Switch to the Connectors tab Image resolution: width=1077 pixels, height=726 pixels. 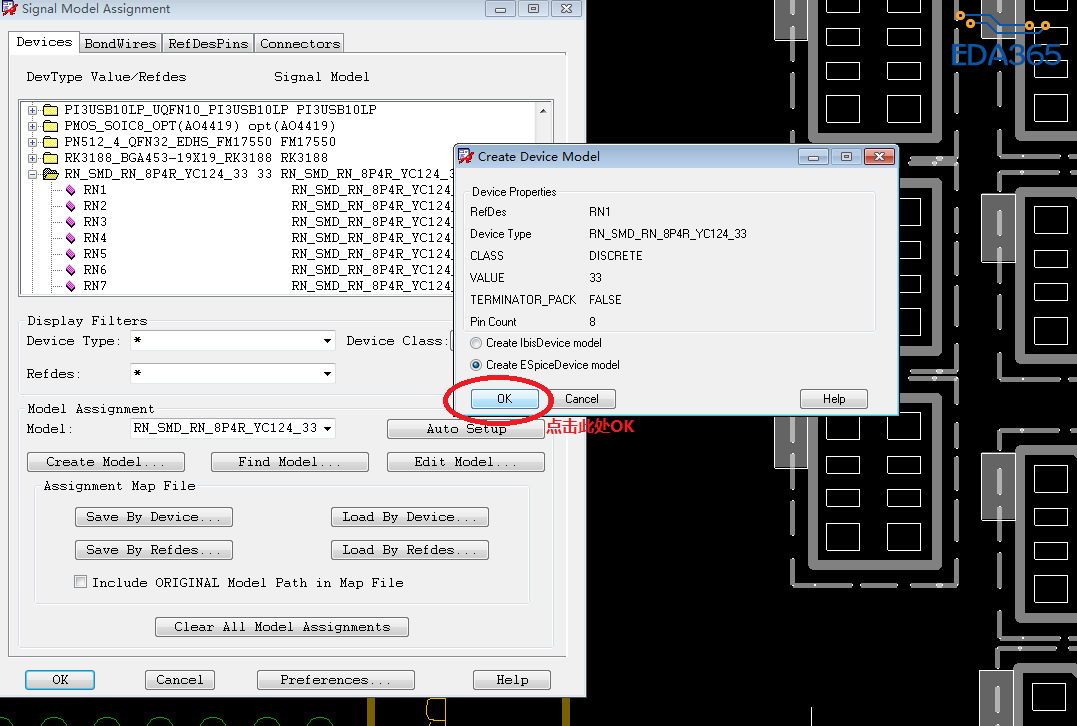click(299, 43)
